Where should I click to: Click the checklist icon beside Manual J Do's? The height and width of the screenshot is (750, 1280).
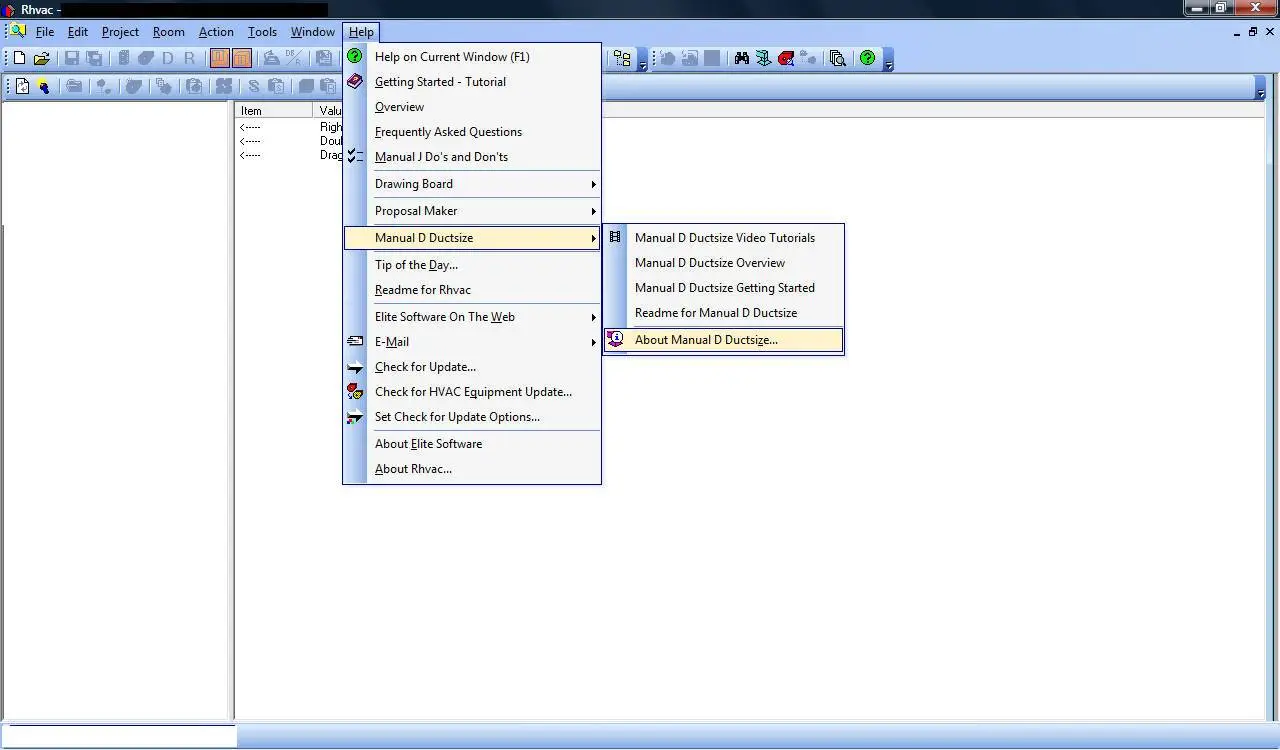(355, 156)
